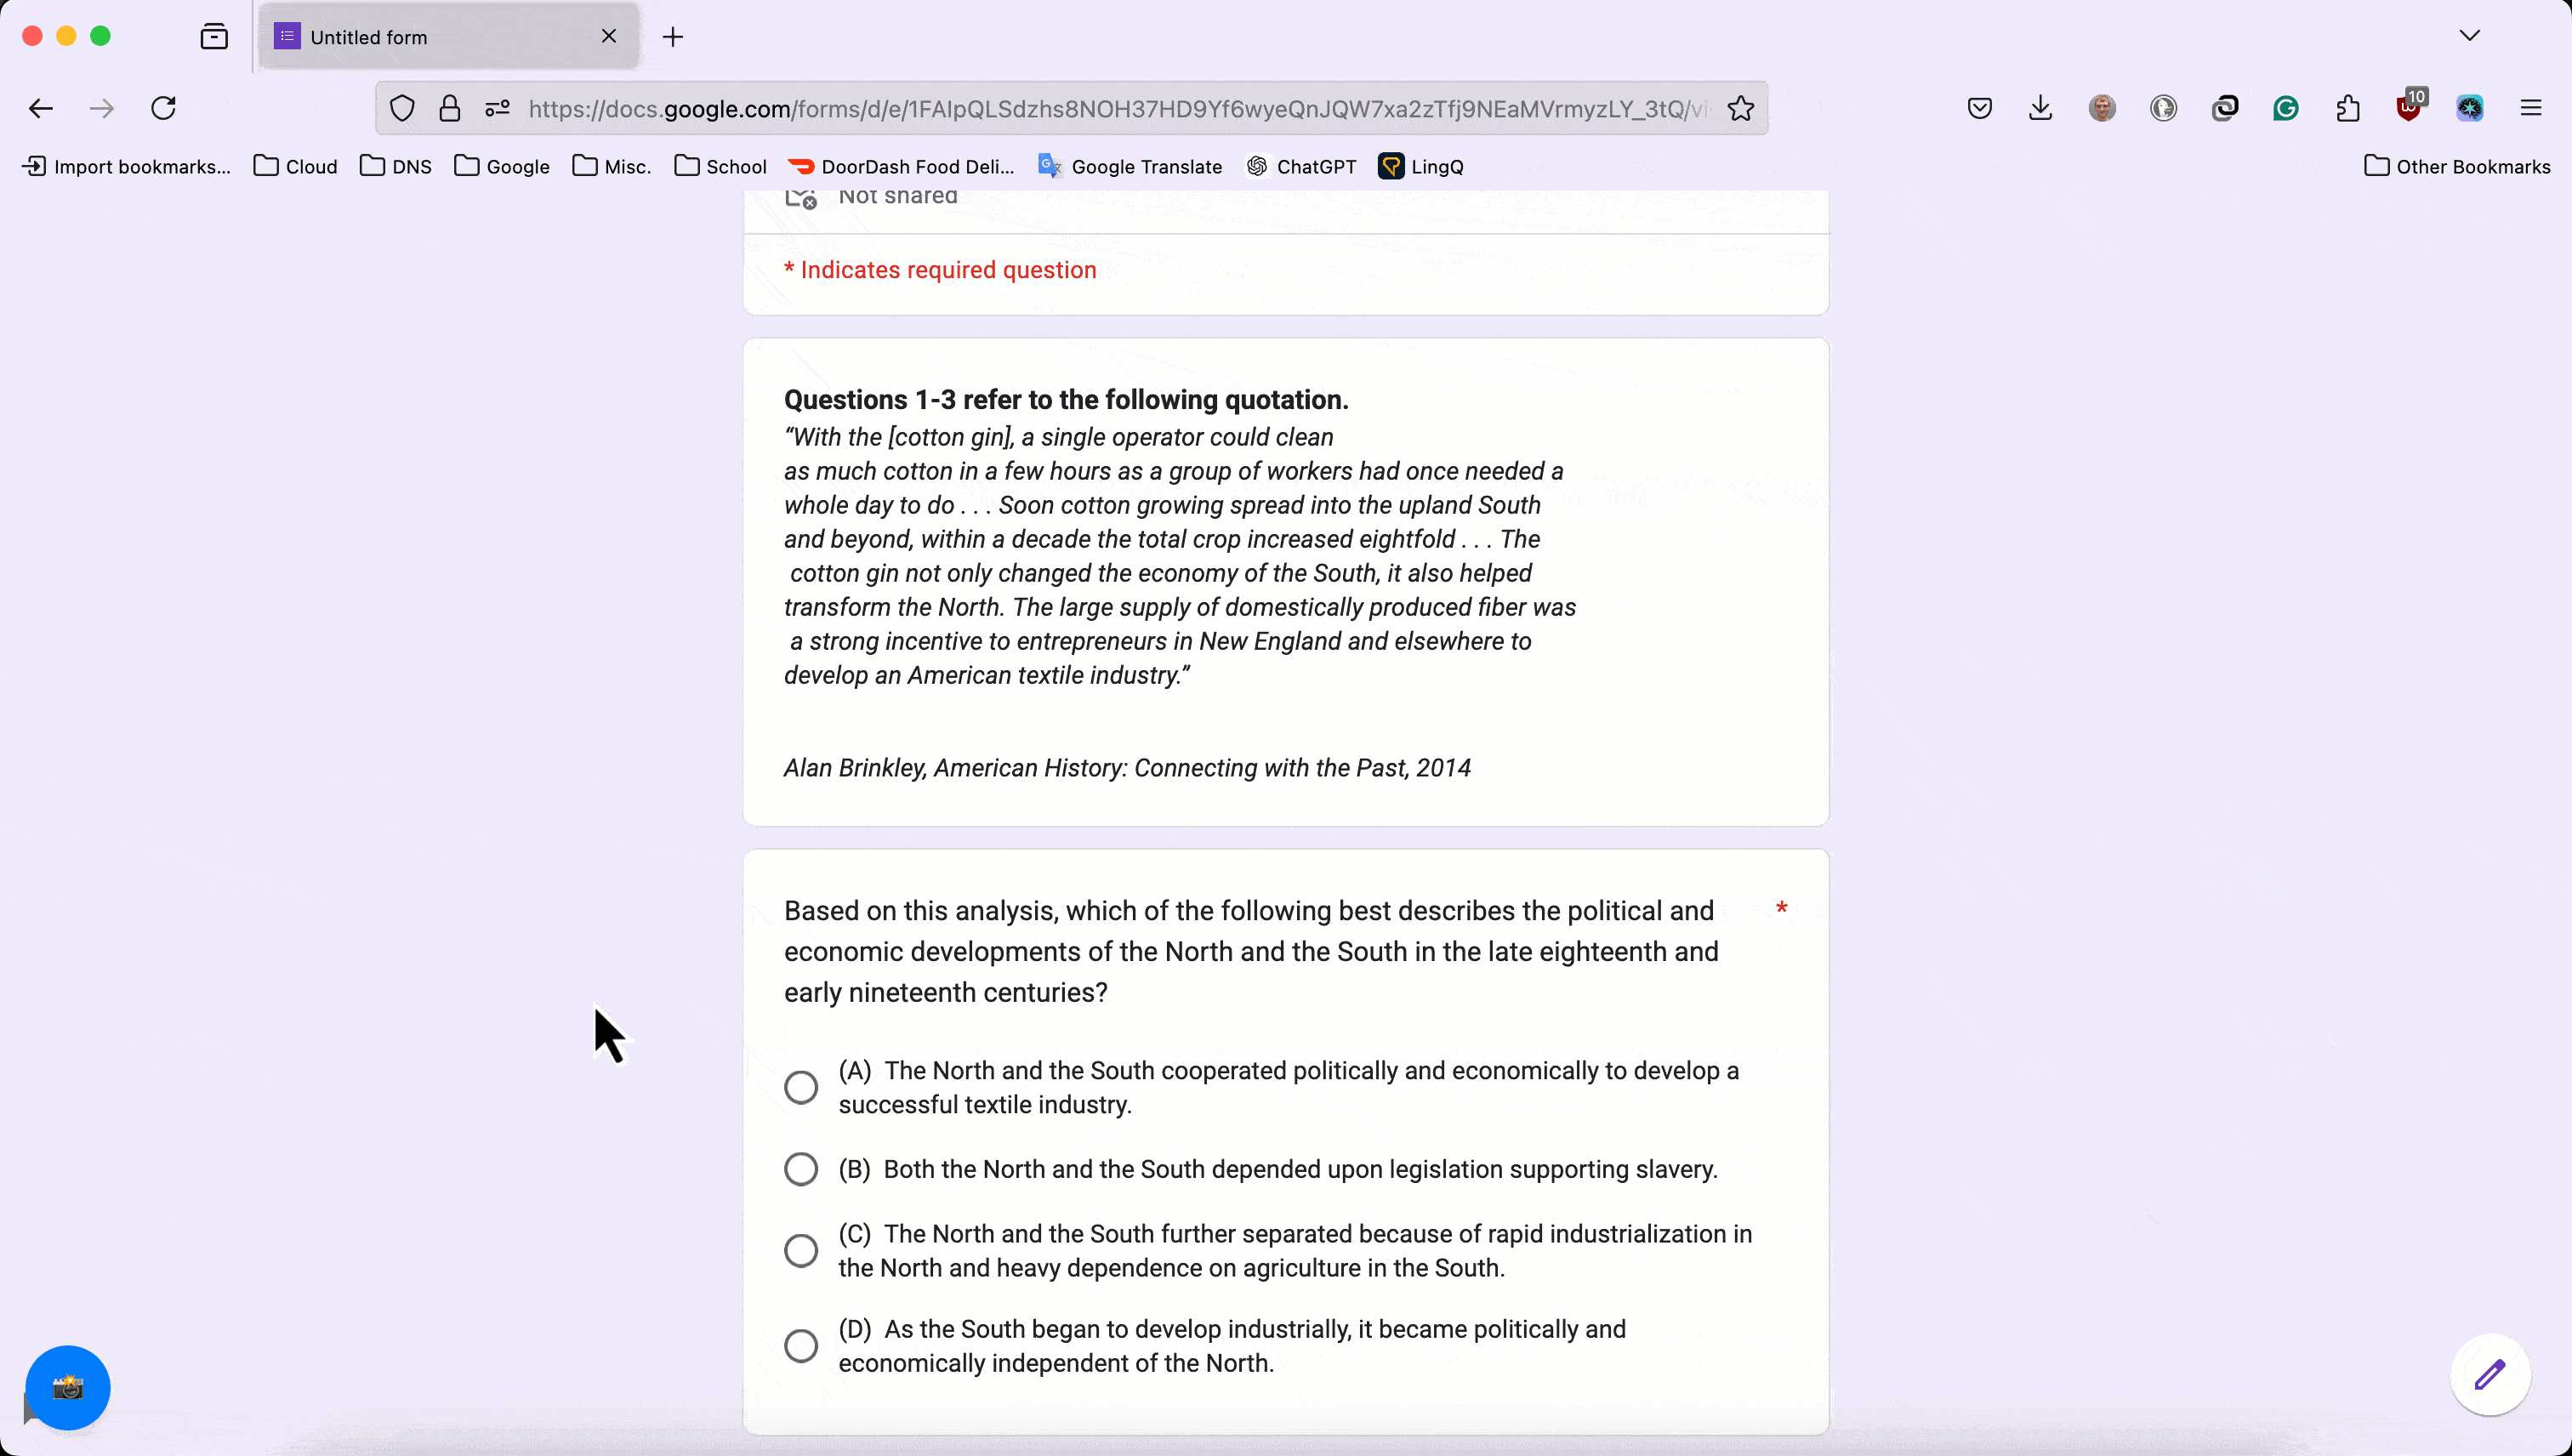This screenshot has height=1456, width=2572.
Task: Select answer option (A) about cooperation
Action: point(800,1087)
